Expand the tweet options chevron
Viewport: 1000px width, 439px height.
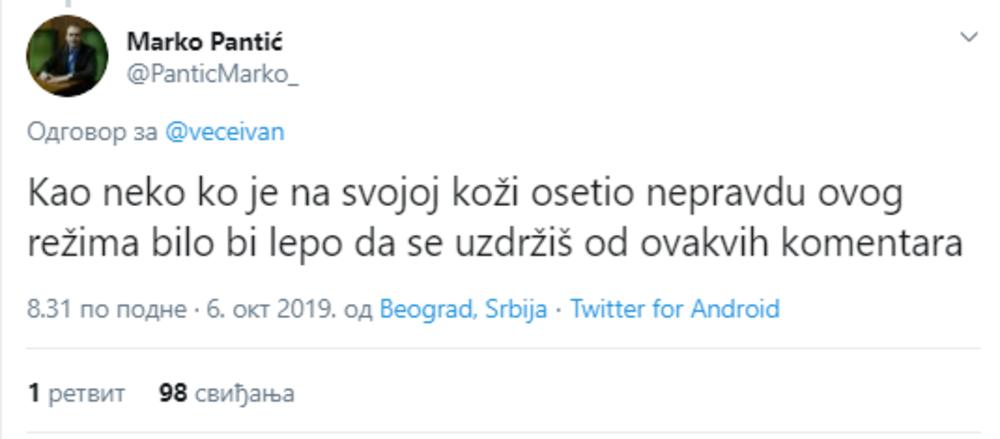pos(968,38)
